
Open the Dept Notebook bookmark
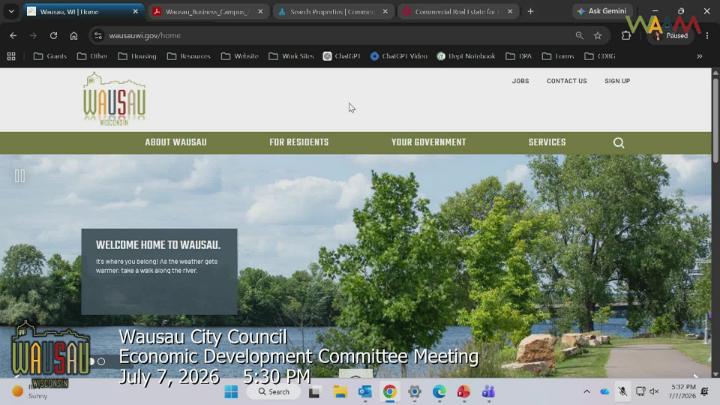[x=466, y=56]
